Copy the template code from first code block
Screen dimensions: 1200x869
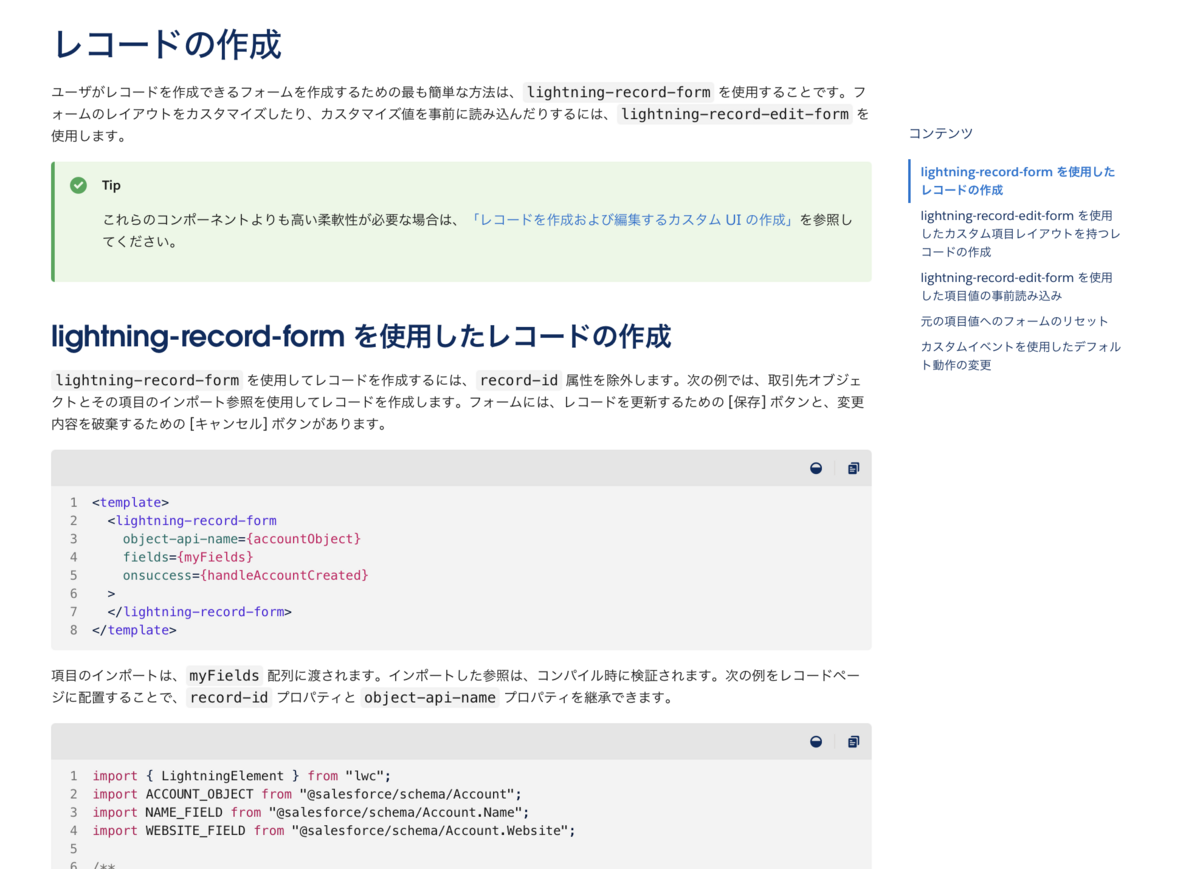pos(853,468)
